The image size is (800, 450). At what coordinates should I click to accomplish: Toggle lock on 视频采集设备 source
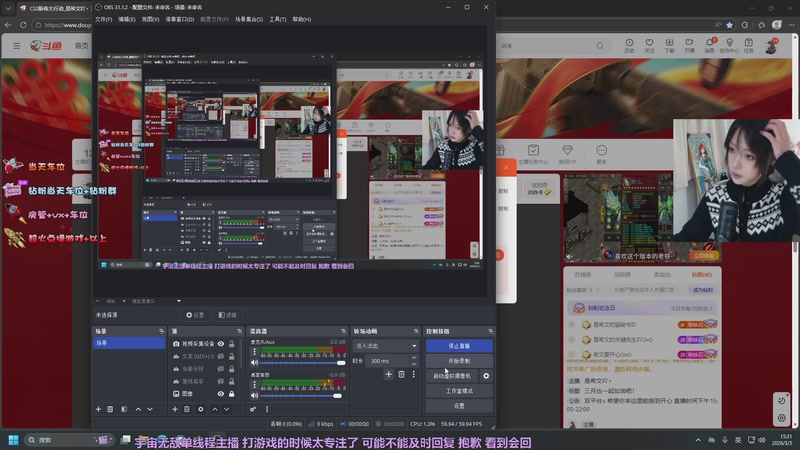pyautogui.click(x=232, y=344)
